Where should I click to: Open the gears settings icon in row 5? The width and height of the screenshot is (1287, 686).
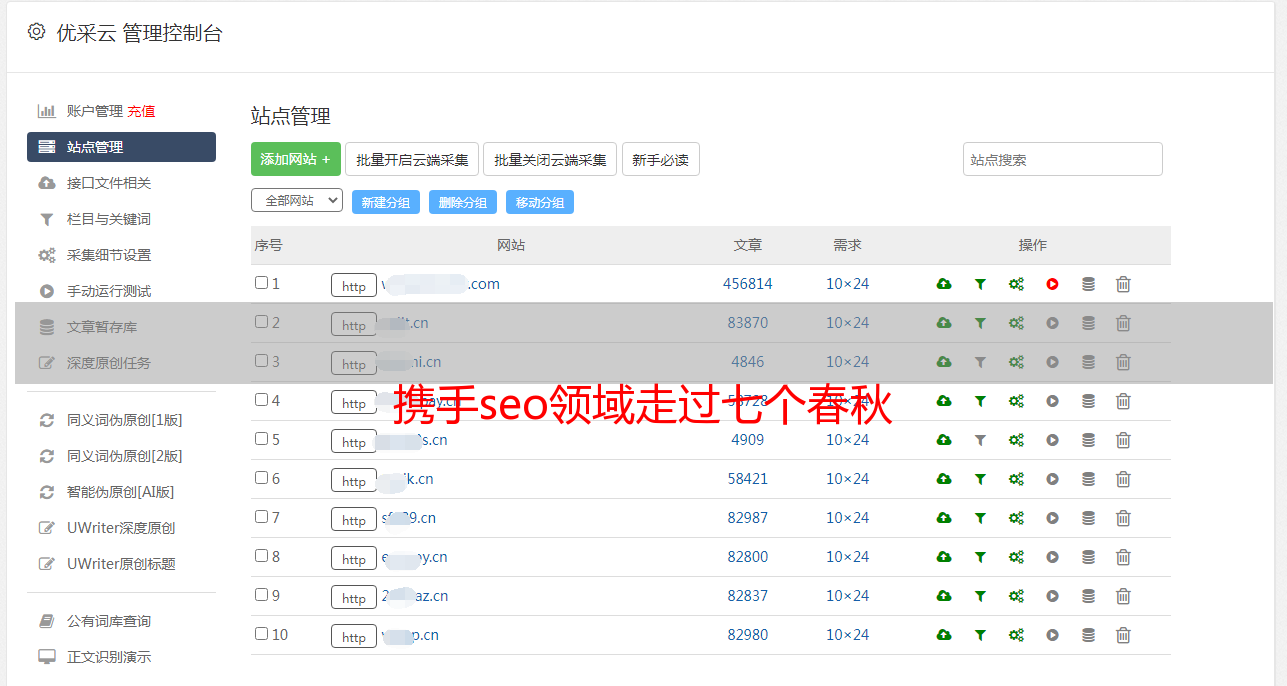point(1016,440)
